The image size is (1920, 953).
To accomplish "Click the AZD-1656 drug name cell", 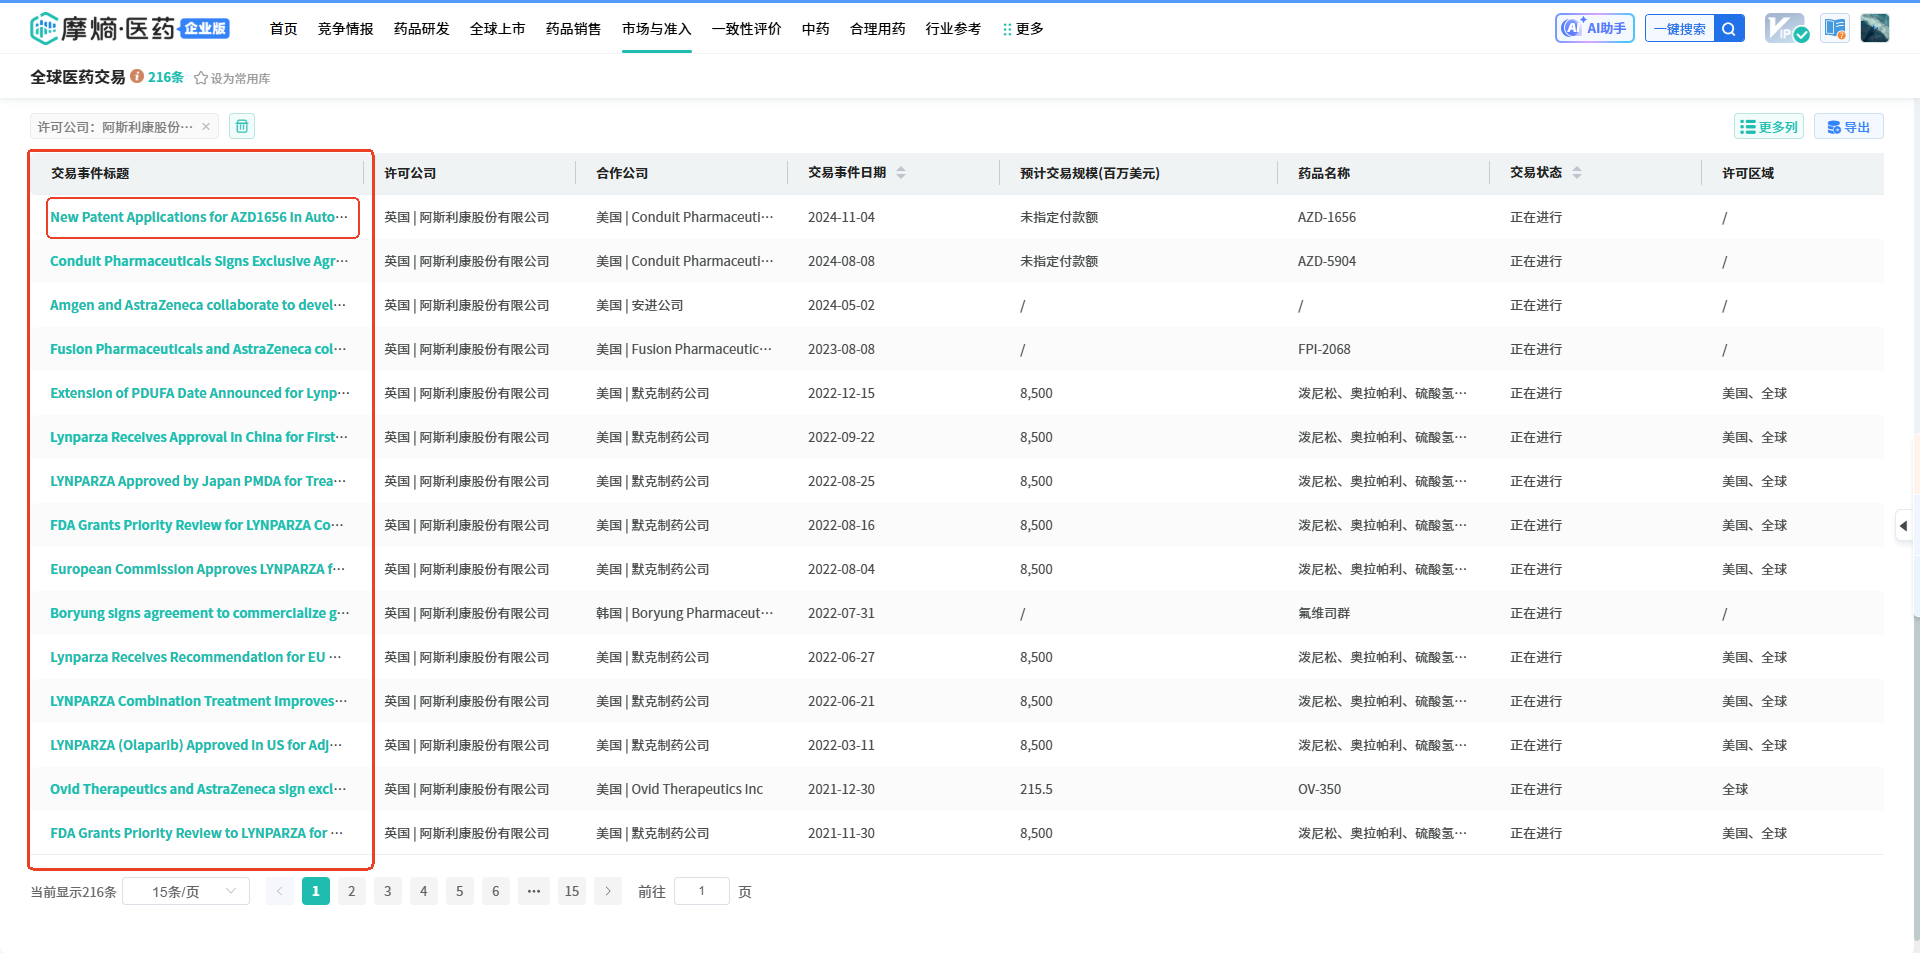I will (x=1327, y=217).
